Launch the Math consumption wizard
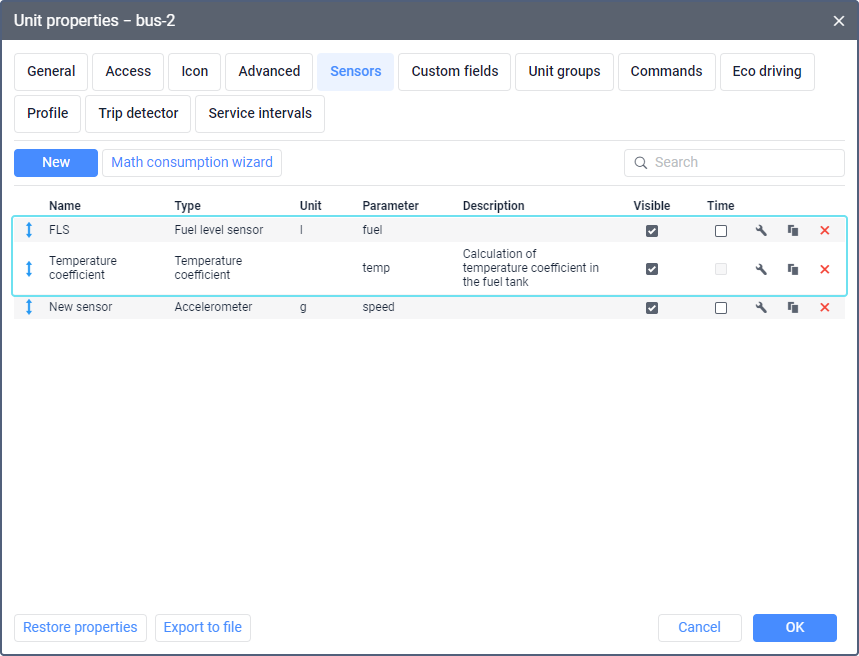The height and width of the screenshot is (656, 859). (x=192, y=163)
